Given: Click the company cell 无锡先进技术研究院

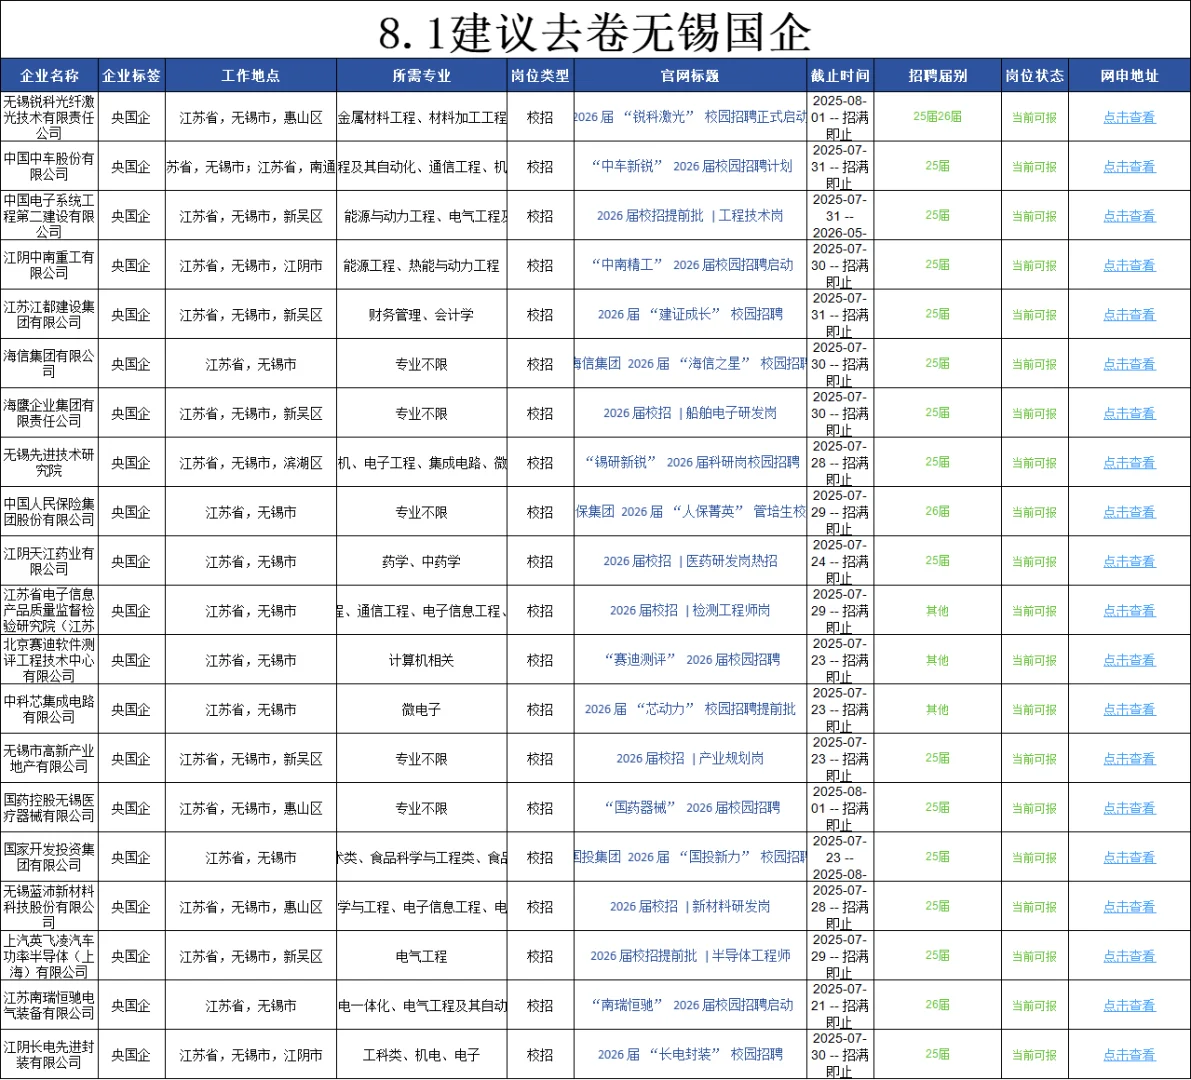Looking at the screenshot, I should [49, 463].
